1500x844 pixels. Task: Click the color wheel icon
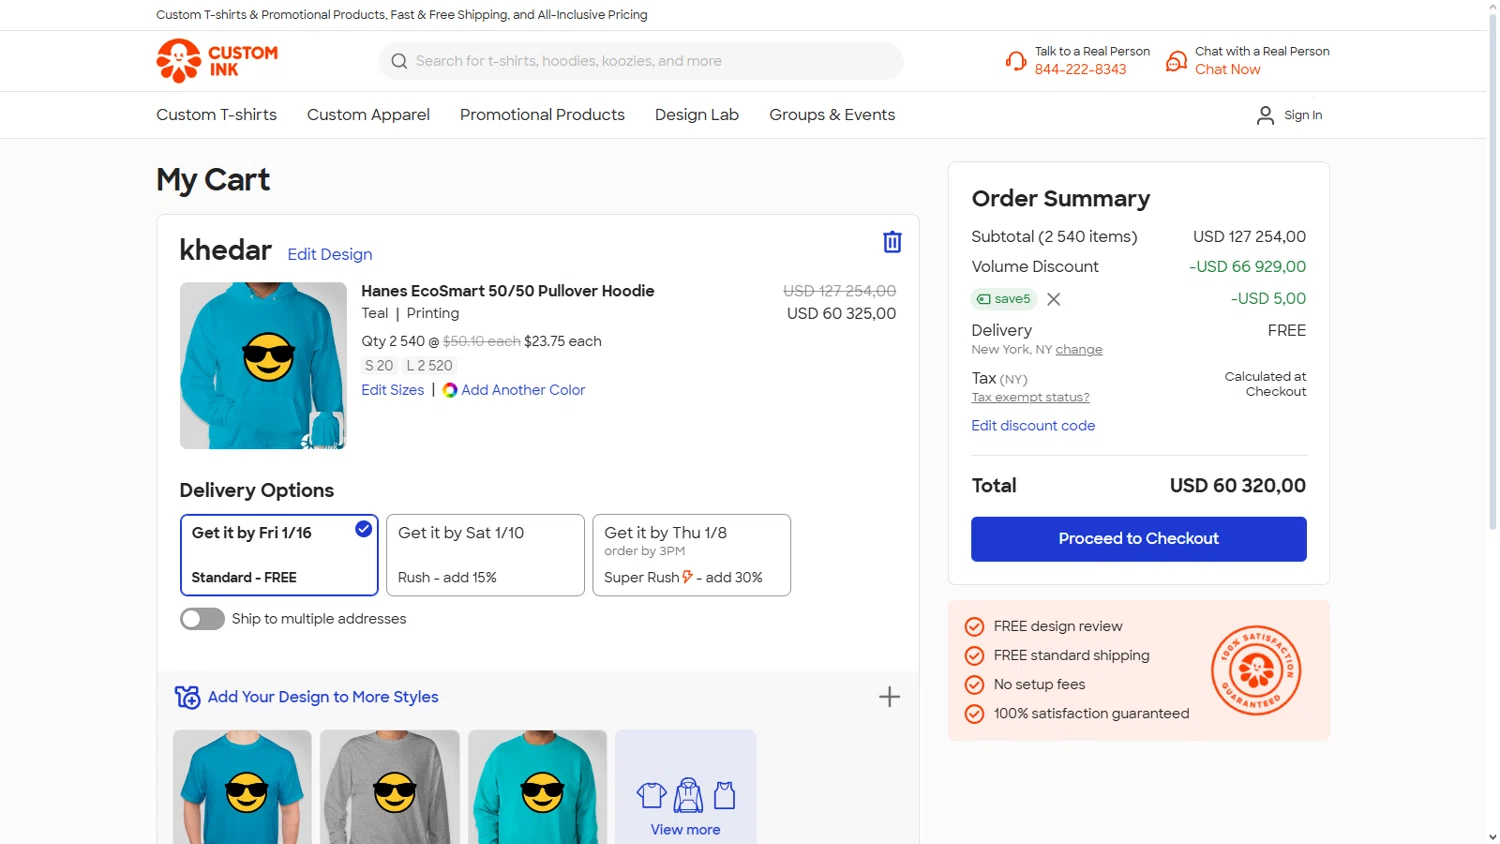pos(450,390)
